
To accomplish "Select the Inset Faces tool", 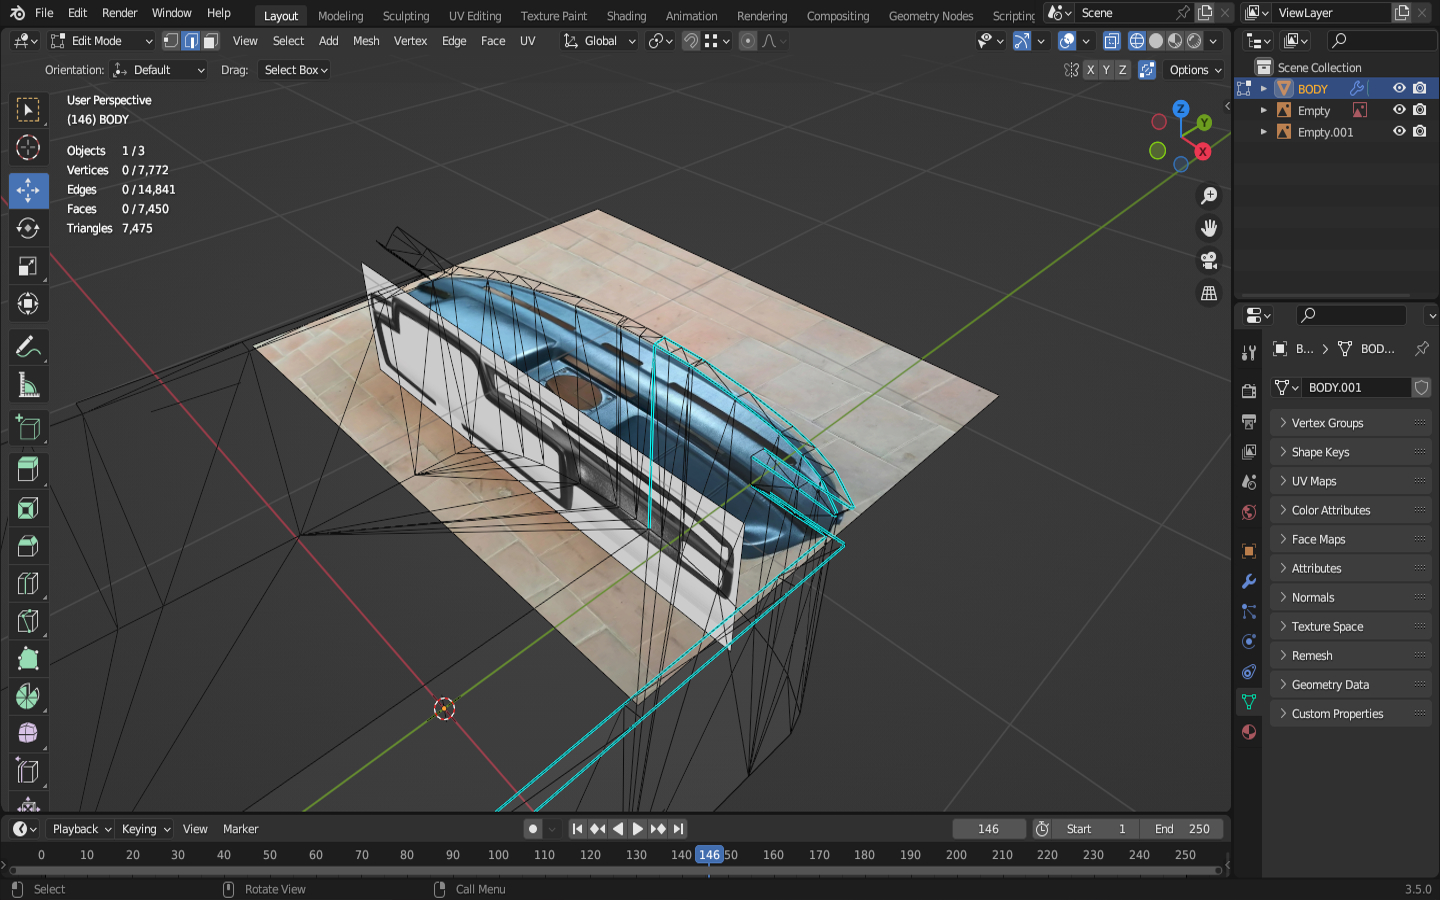I will pos(28,508).
